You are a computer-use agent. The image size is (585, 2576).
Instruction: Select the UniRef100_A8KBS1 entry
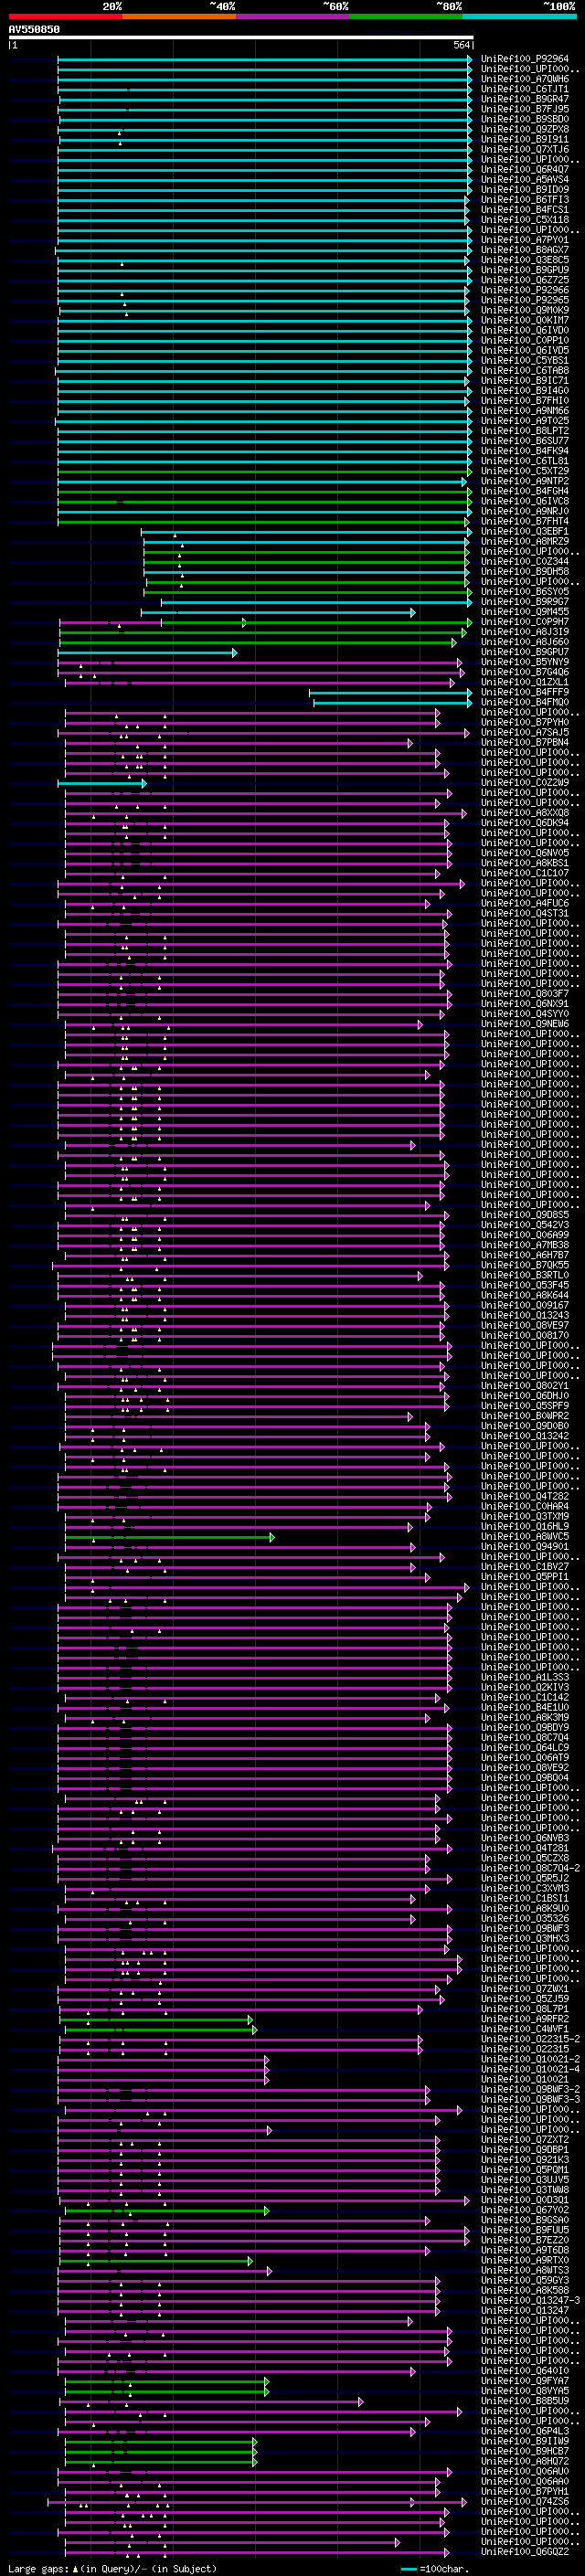coord(525,863)
